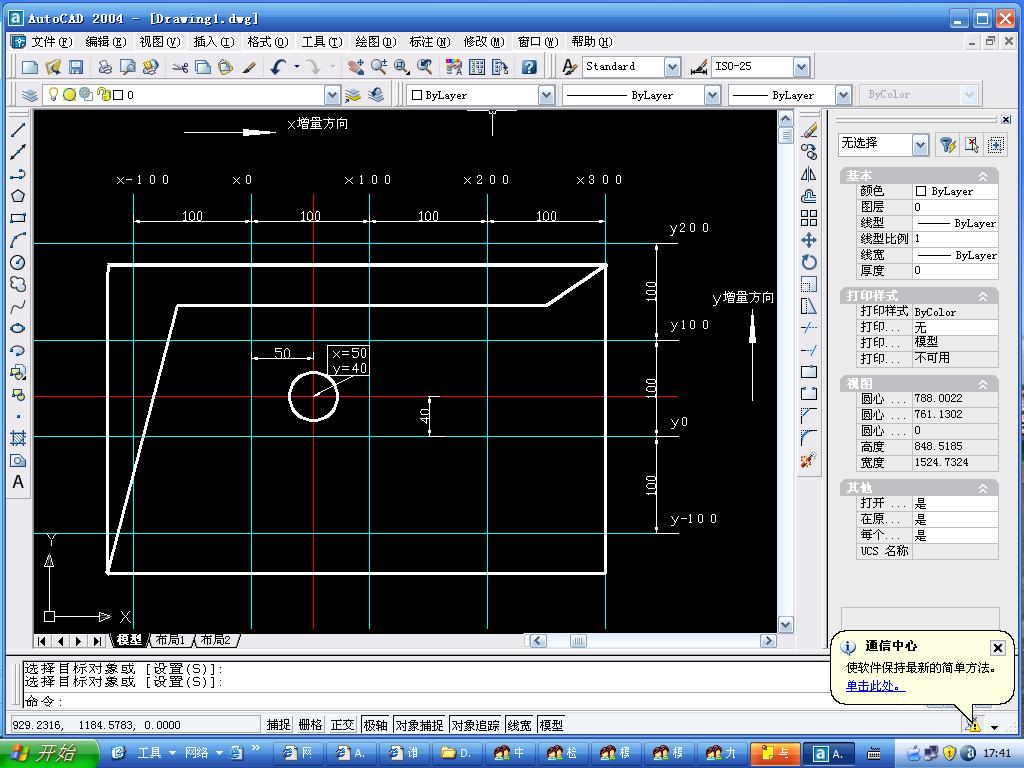Toggle 正交 ortho mode
Image resolution: width=1024 pixels, height=768 pixels.
342,725
